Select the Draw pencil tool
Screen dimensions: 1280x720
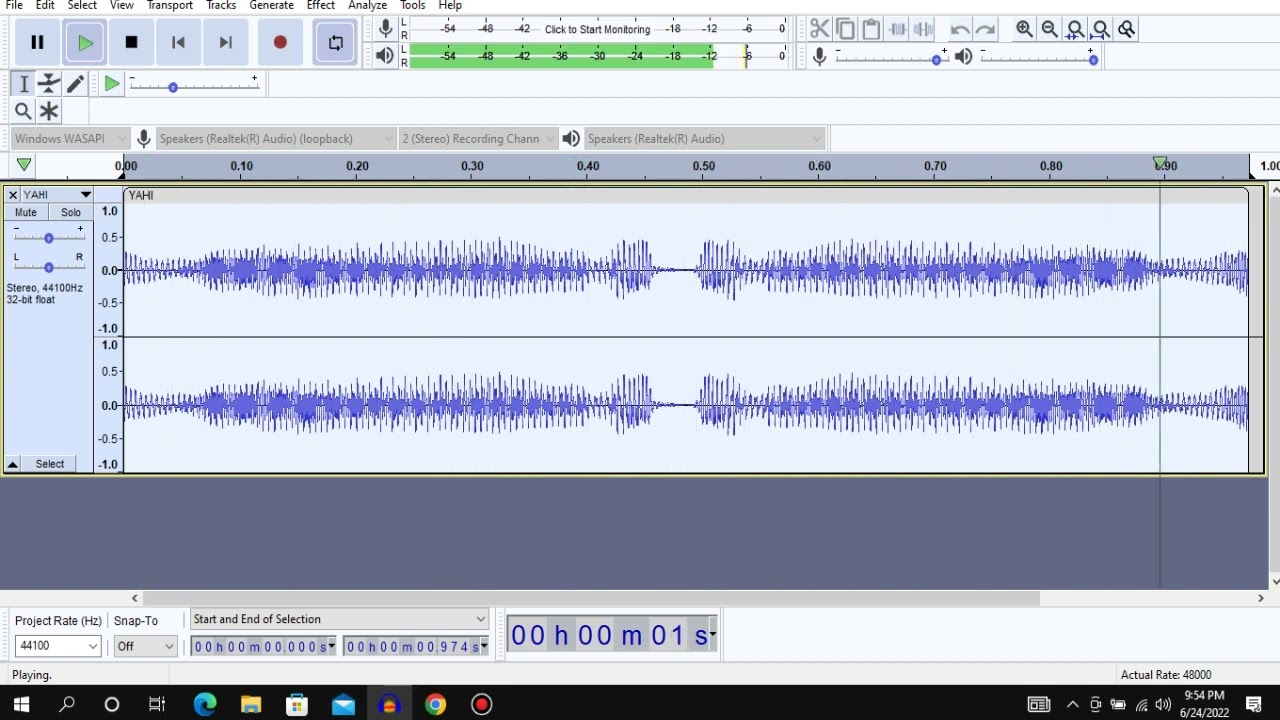[x=75, y=84]
